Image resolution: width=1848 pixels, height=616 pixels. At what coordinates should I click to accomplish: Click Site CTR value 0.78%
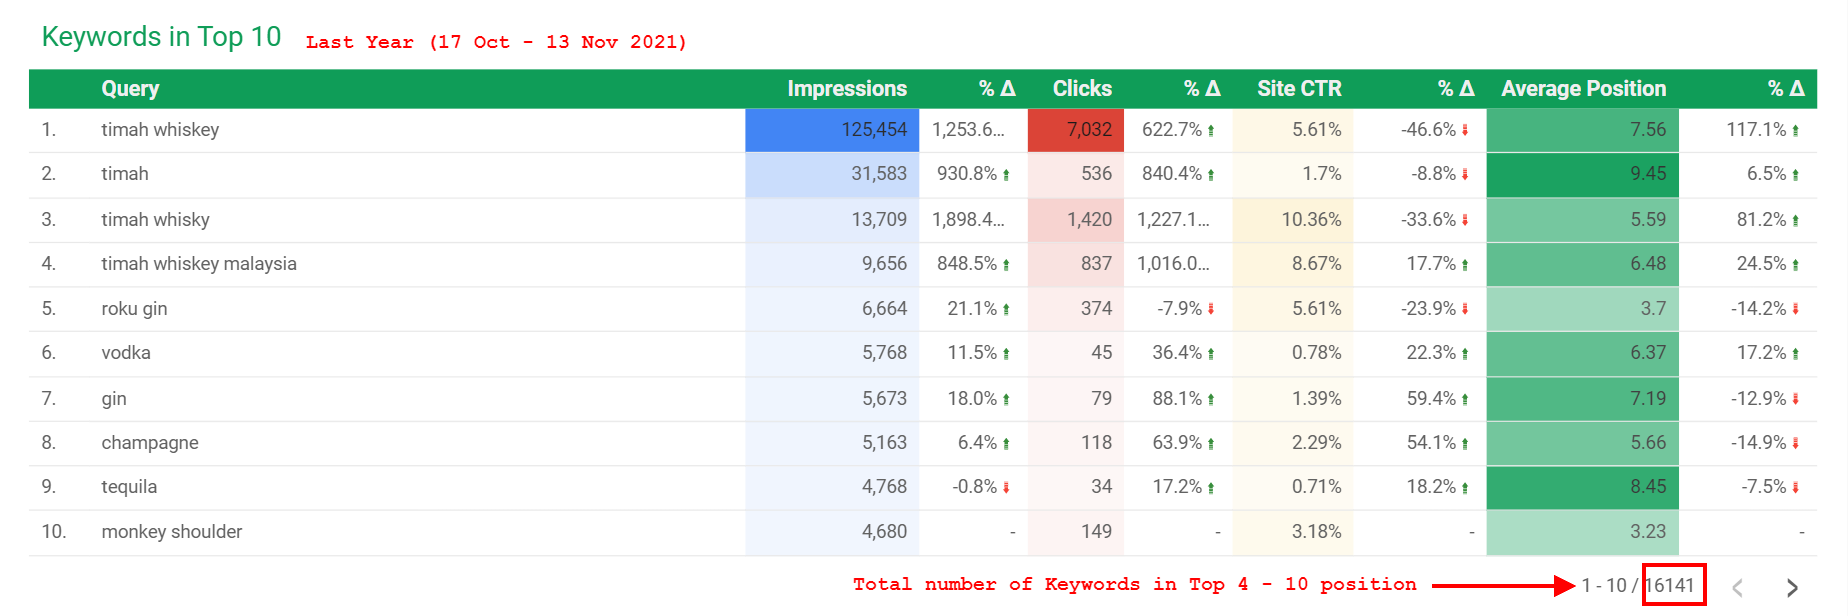(1317, 353)
